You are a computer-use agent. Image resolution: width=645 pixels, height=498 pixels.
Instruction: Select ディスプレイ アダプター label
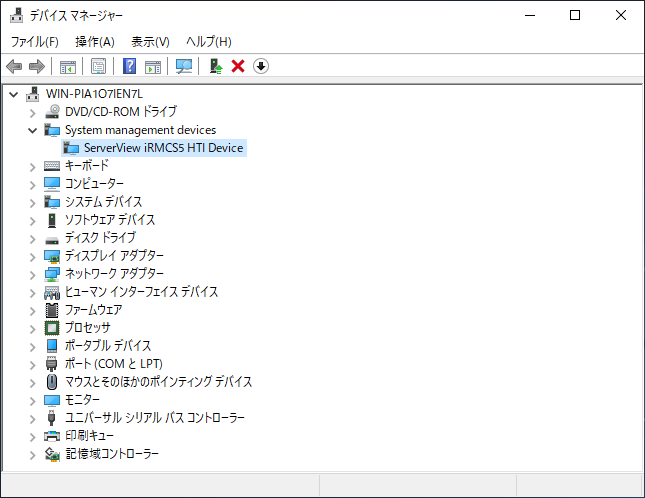pos(114,256)
